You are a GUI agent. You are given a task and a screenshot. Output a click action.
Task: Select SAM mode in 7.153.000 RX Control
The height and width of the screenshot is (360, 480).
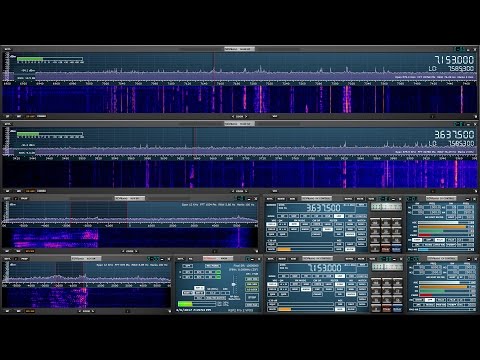[294, 276]
